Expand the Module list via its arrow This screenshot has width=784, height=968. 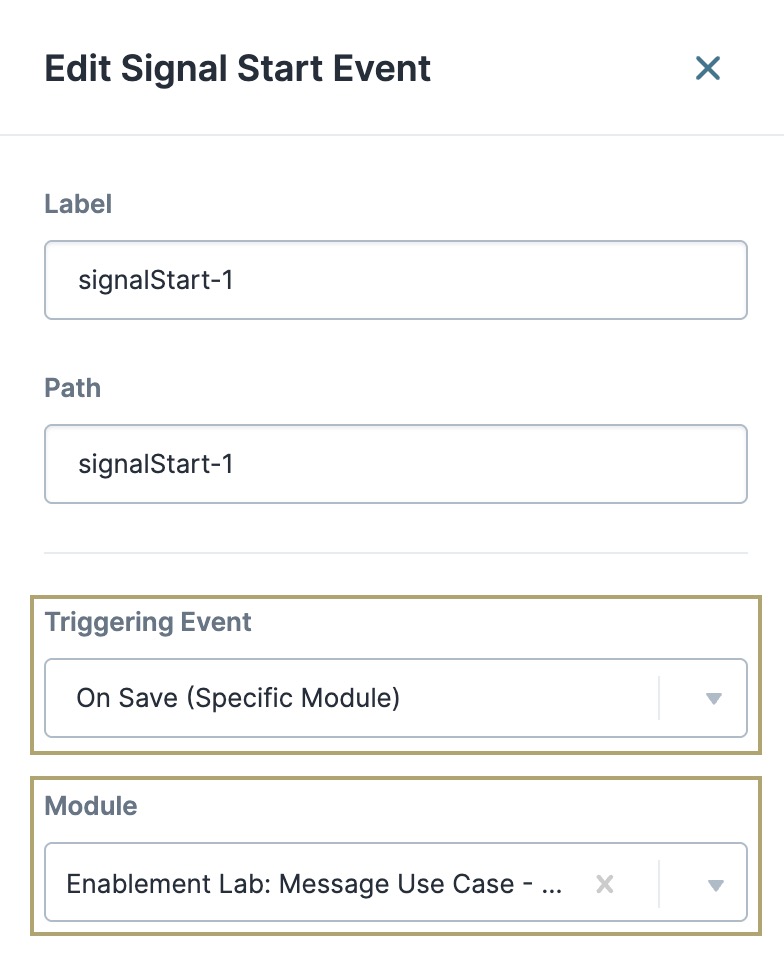click(716, 884)
